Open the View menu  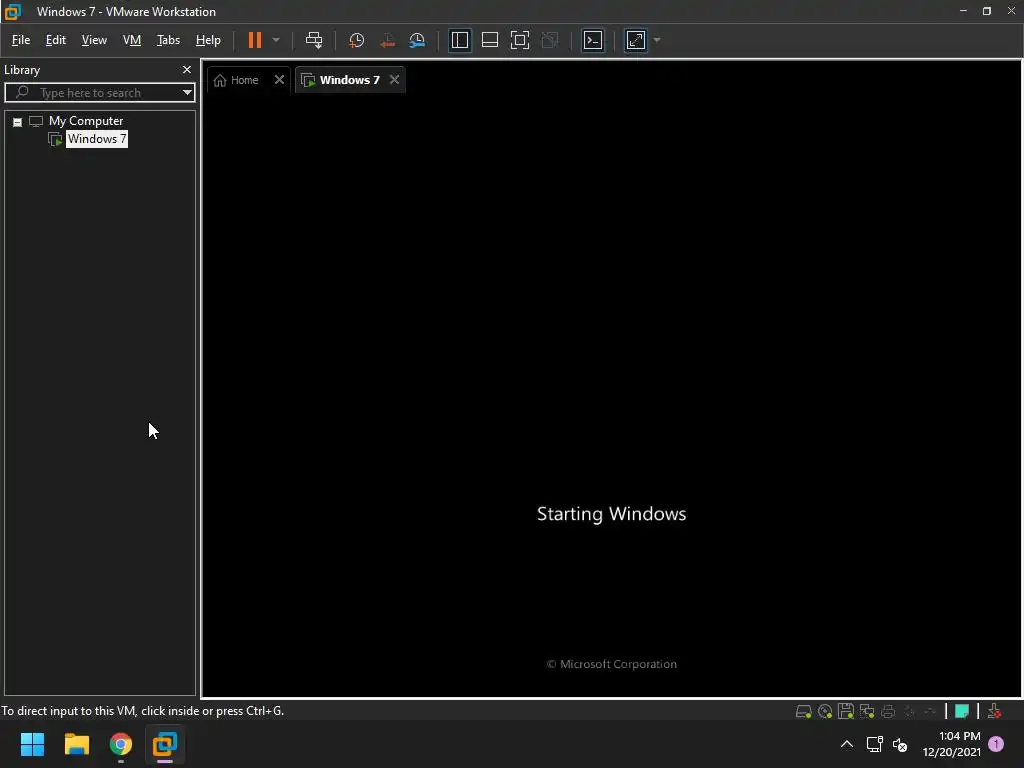(94, 40)
